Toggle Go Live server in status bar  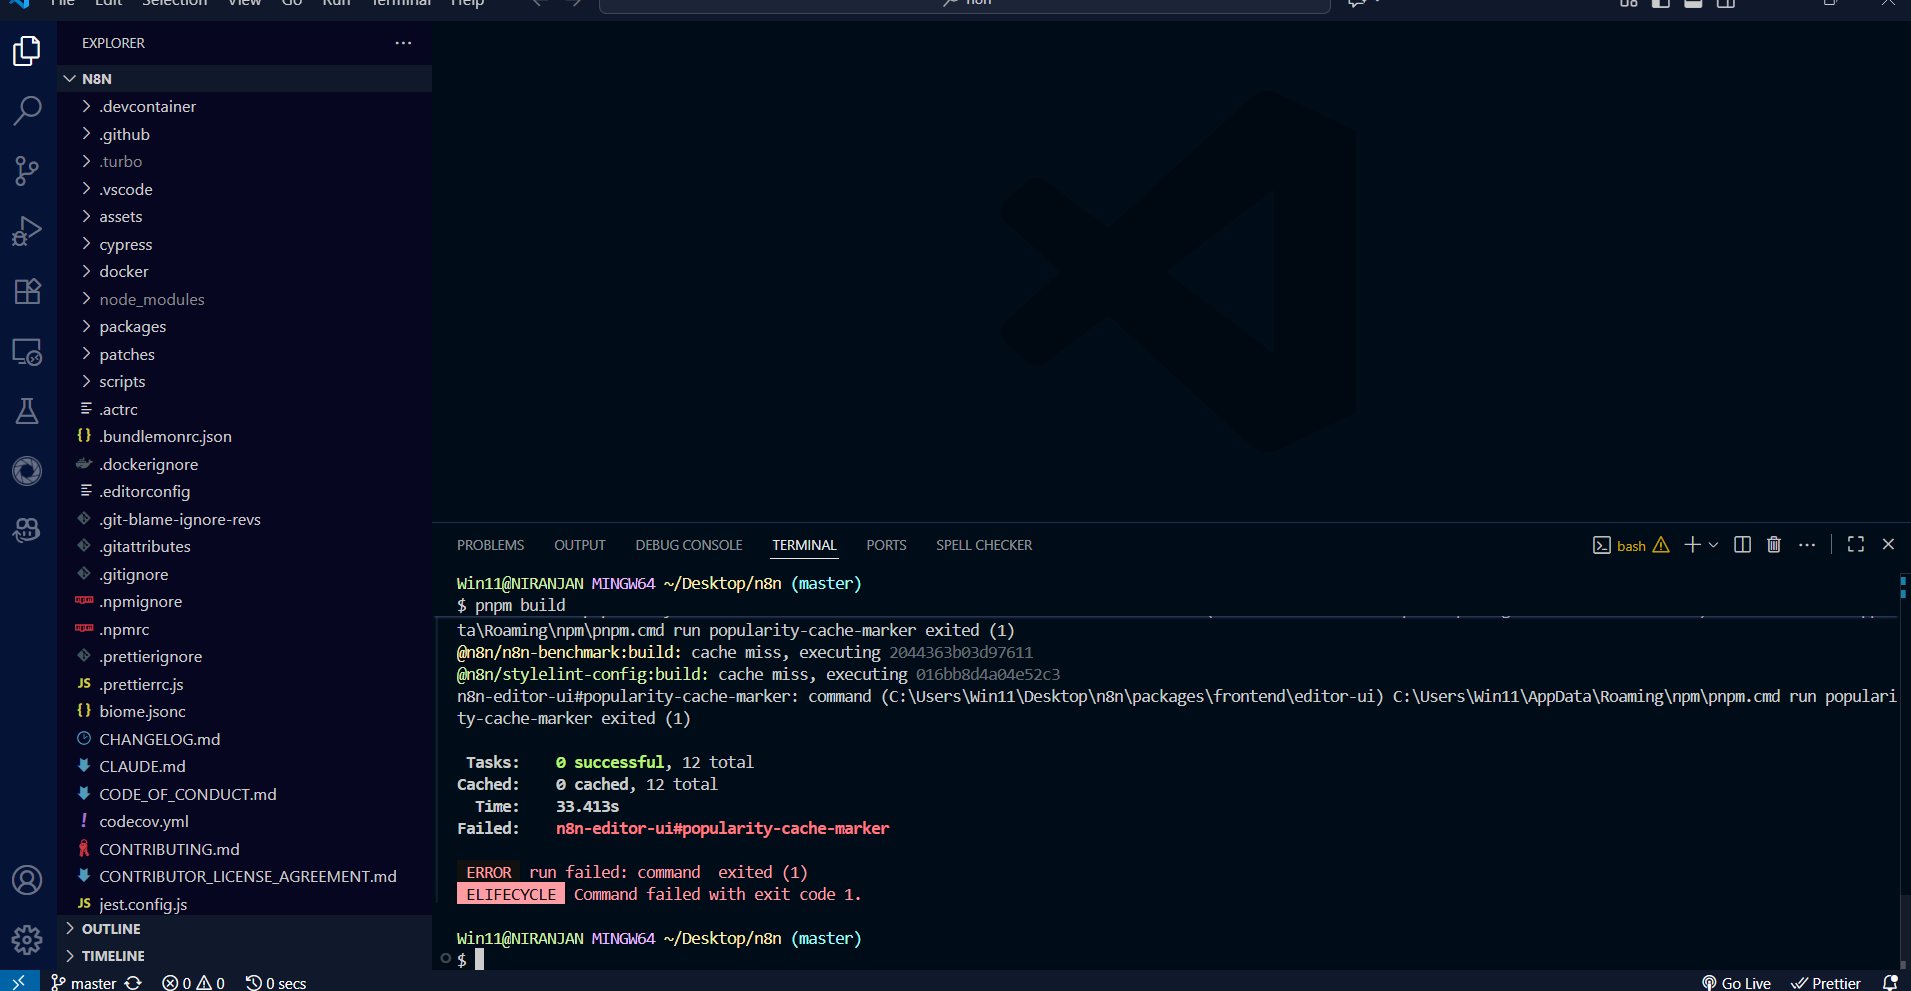(x=1737, y=983)
